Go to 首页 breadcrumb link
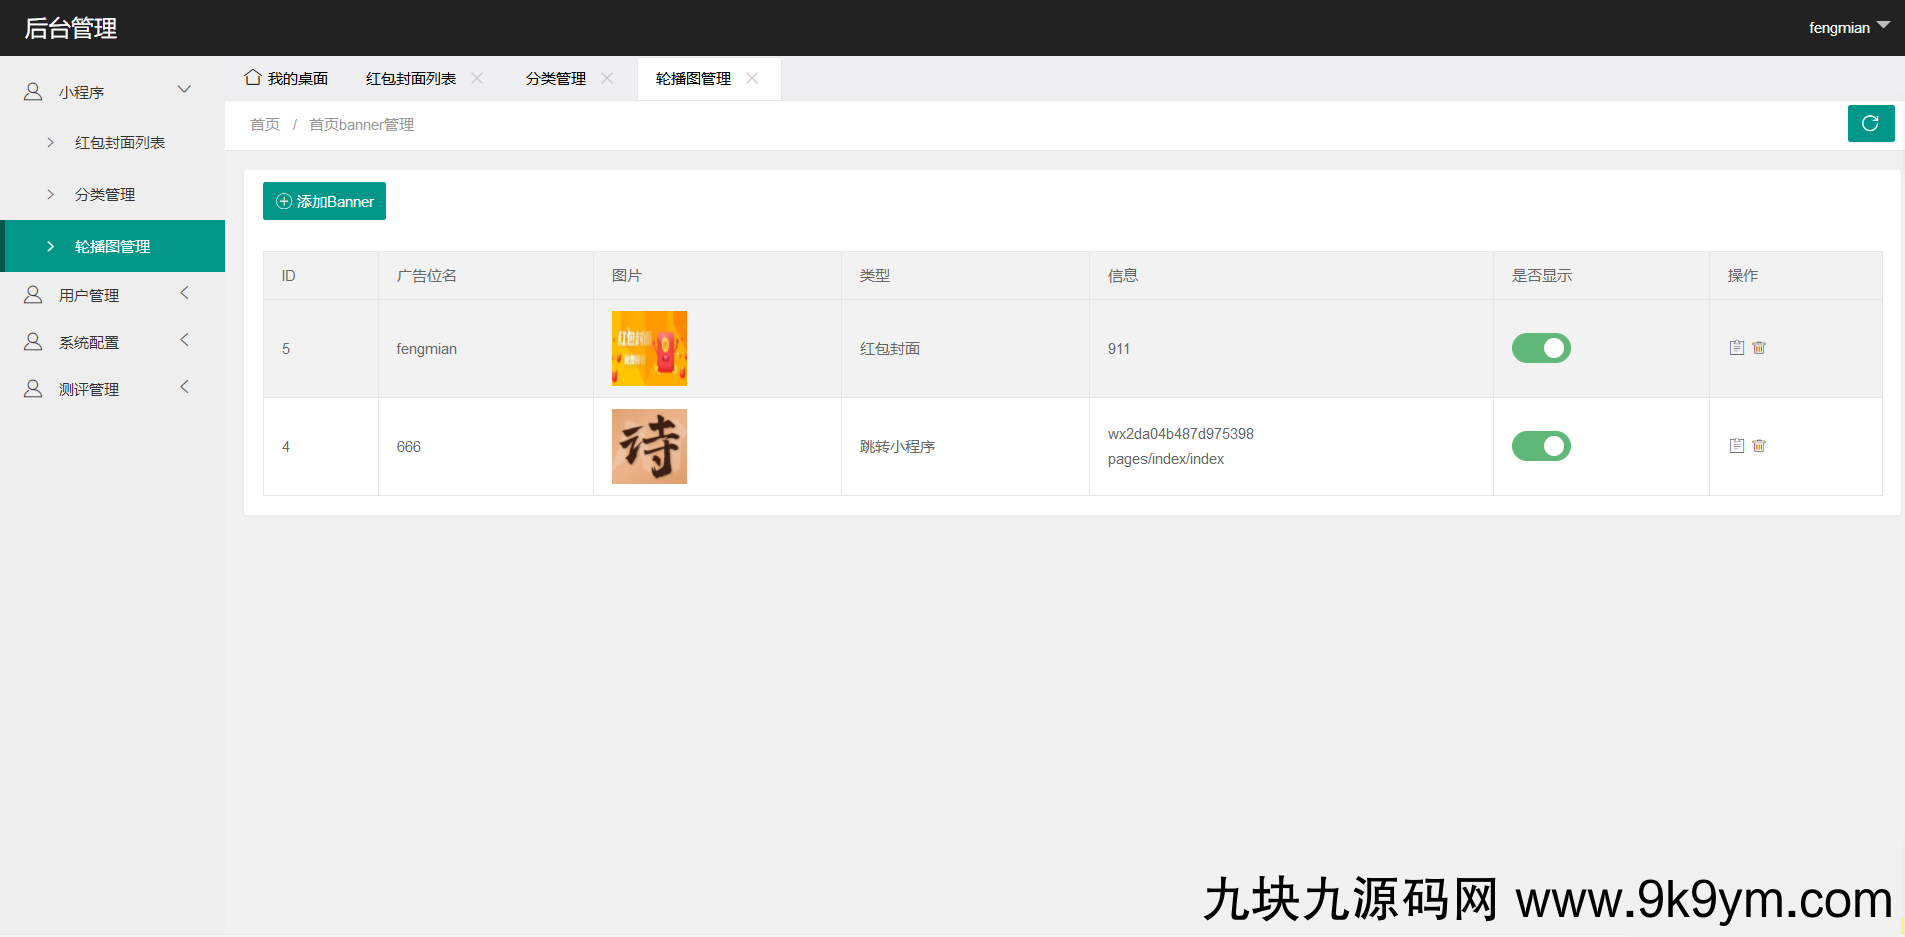This screenshot has height=937, width=1905. point(265,125)
